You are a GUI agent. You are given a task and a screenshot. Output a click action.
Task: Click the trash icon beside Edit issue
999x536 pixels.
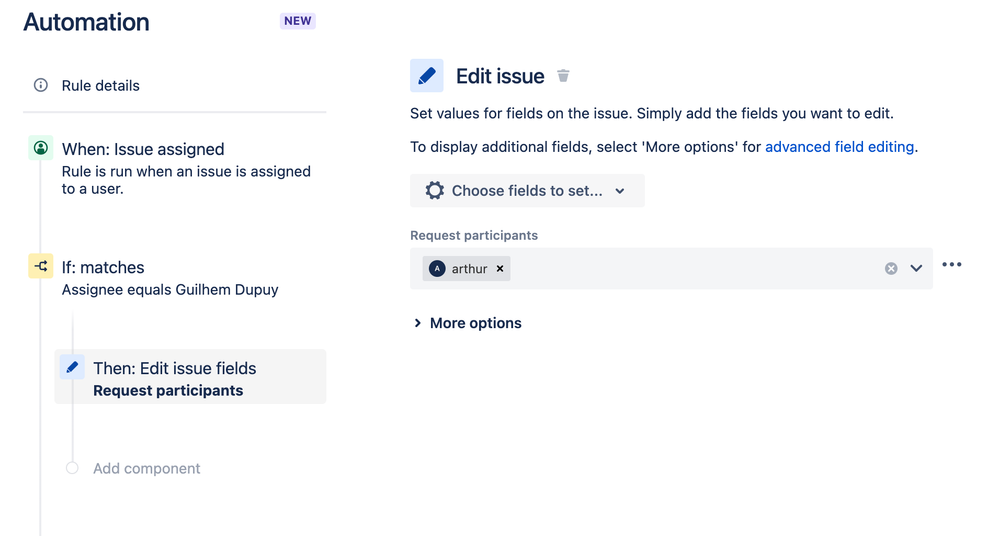563,76
